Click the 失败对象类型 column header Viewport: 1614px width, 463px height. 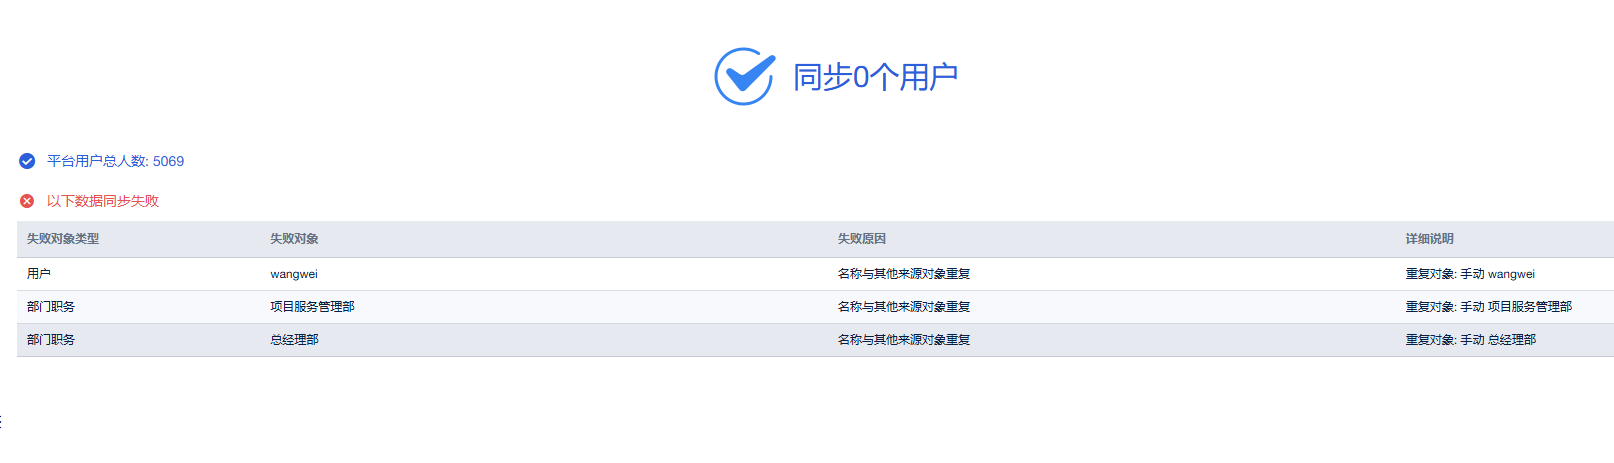[63, 239]
